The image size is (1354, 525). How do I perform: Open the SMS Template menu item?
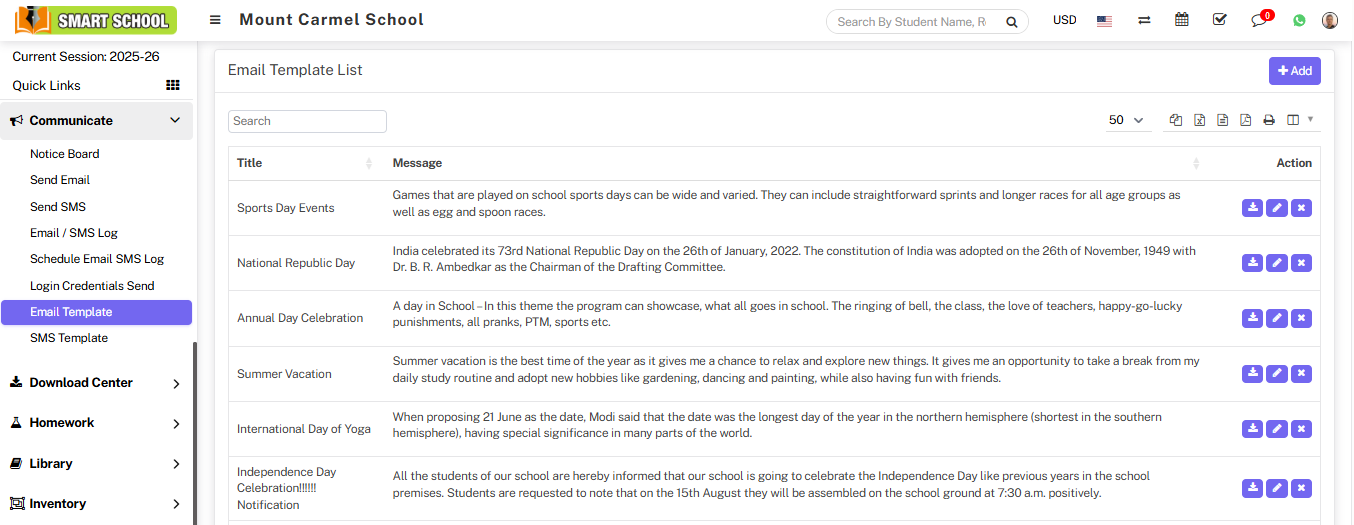coord(69,338)
